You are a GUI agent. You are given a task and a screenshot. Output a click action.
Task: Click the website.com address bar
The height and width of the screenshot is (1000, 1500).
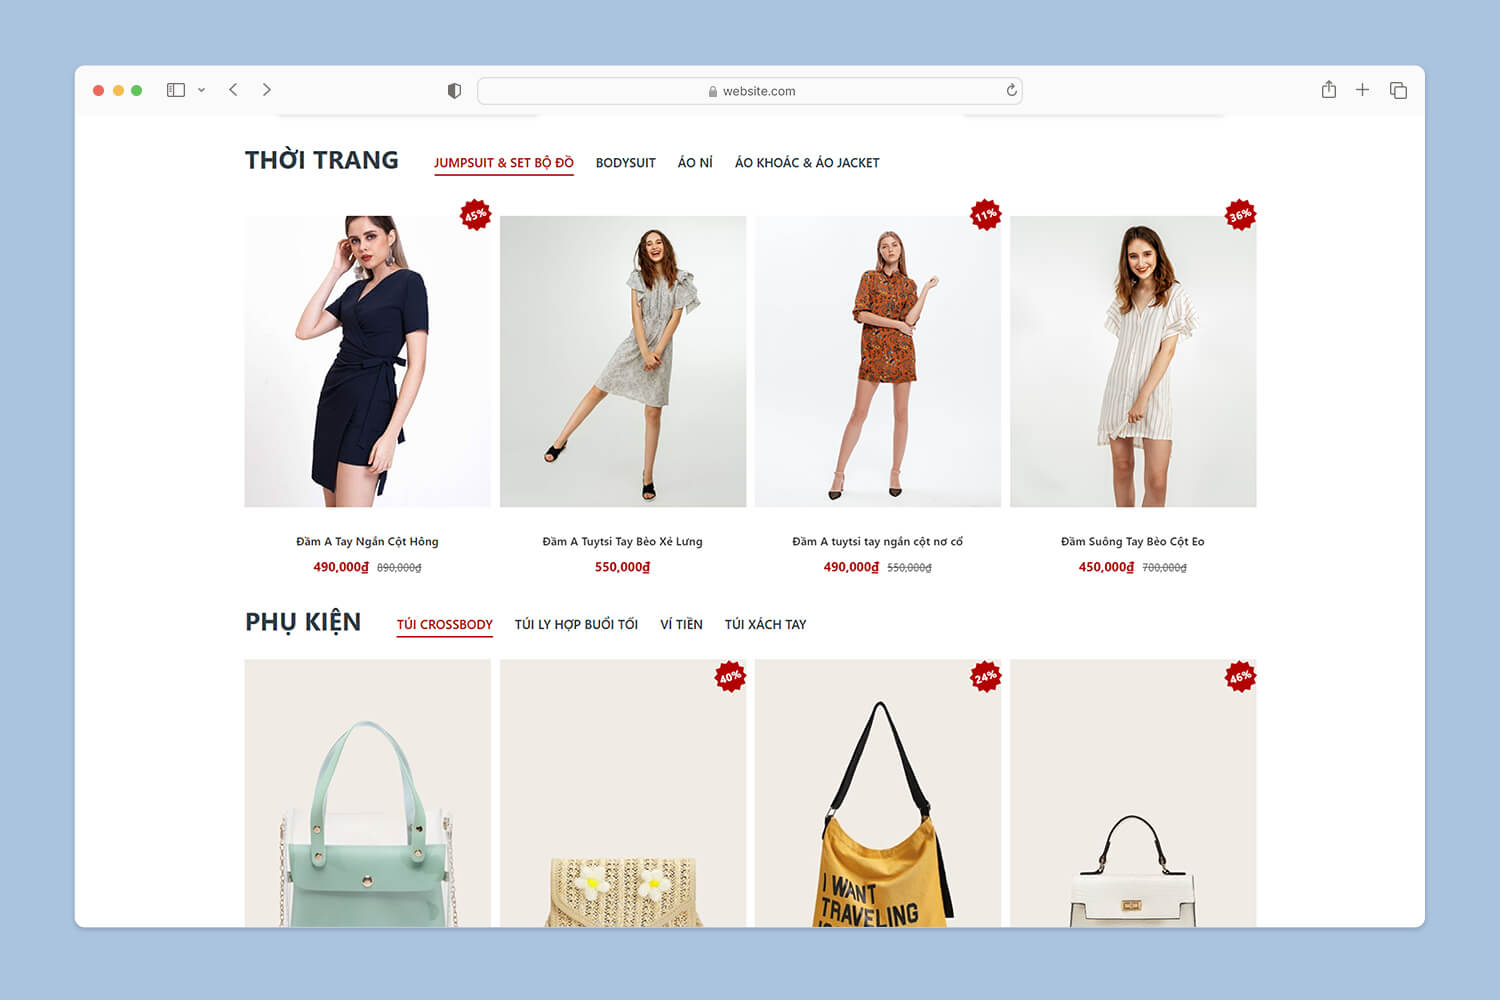tap(750, 91)
